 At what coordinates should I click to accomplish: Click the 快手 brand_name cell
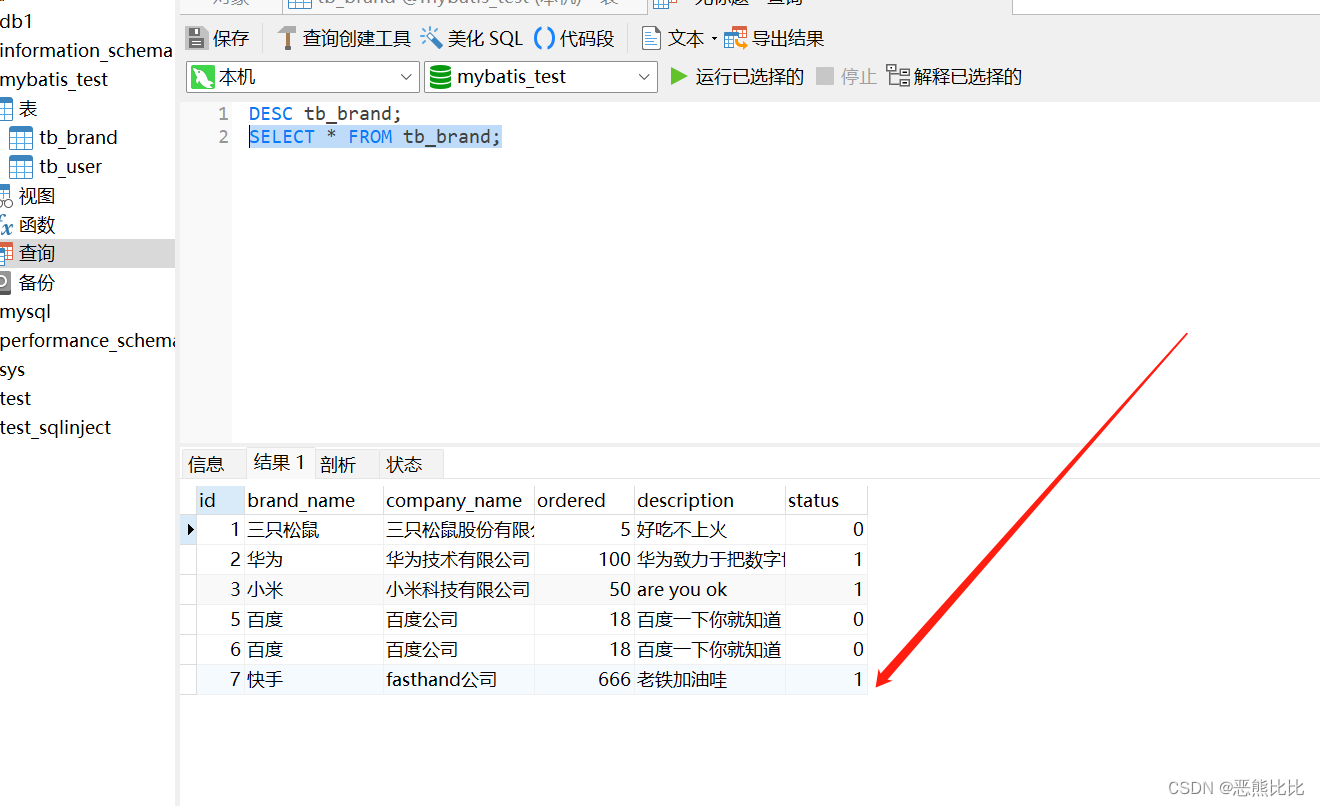(x=314, y=679)
